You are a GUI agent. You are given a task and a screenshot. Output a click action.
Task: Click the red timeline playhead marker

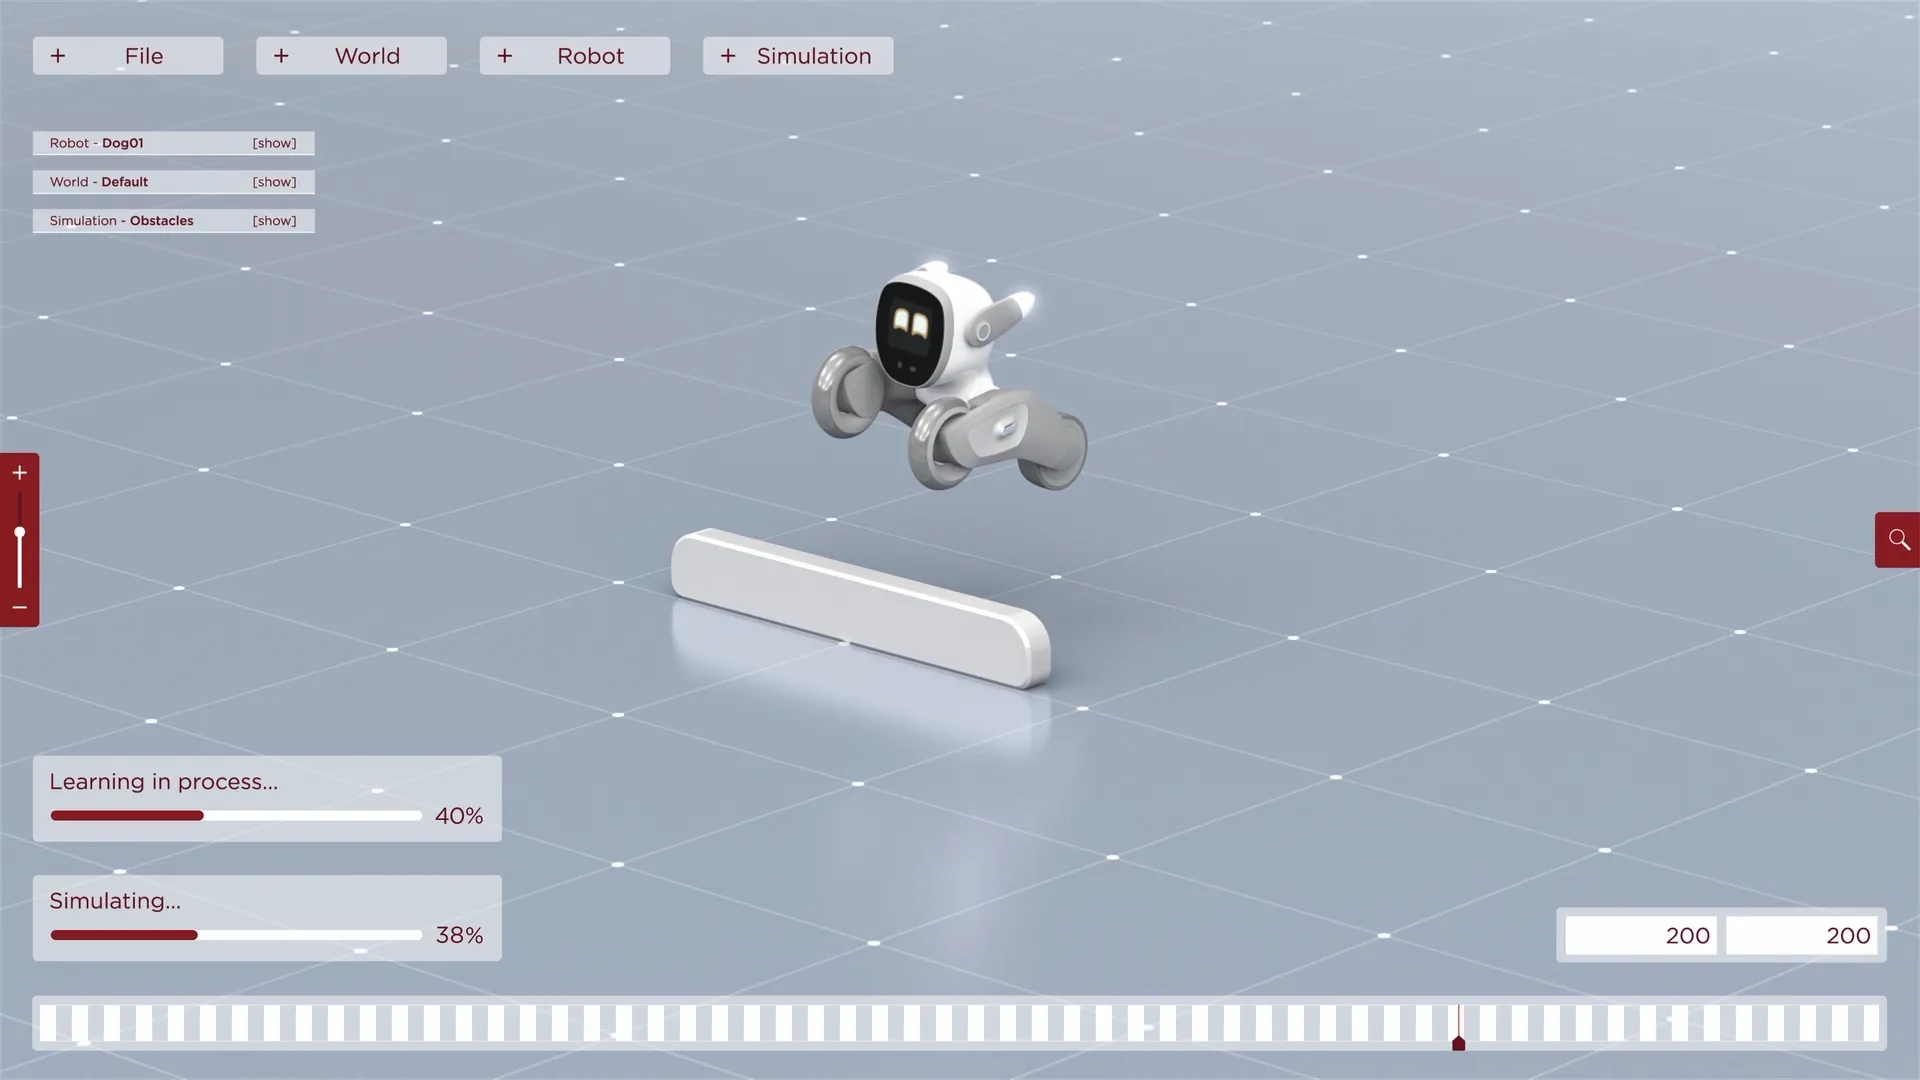tap(1459, 1042)
